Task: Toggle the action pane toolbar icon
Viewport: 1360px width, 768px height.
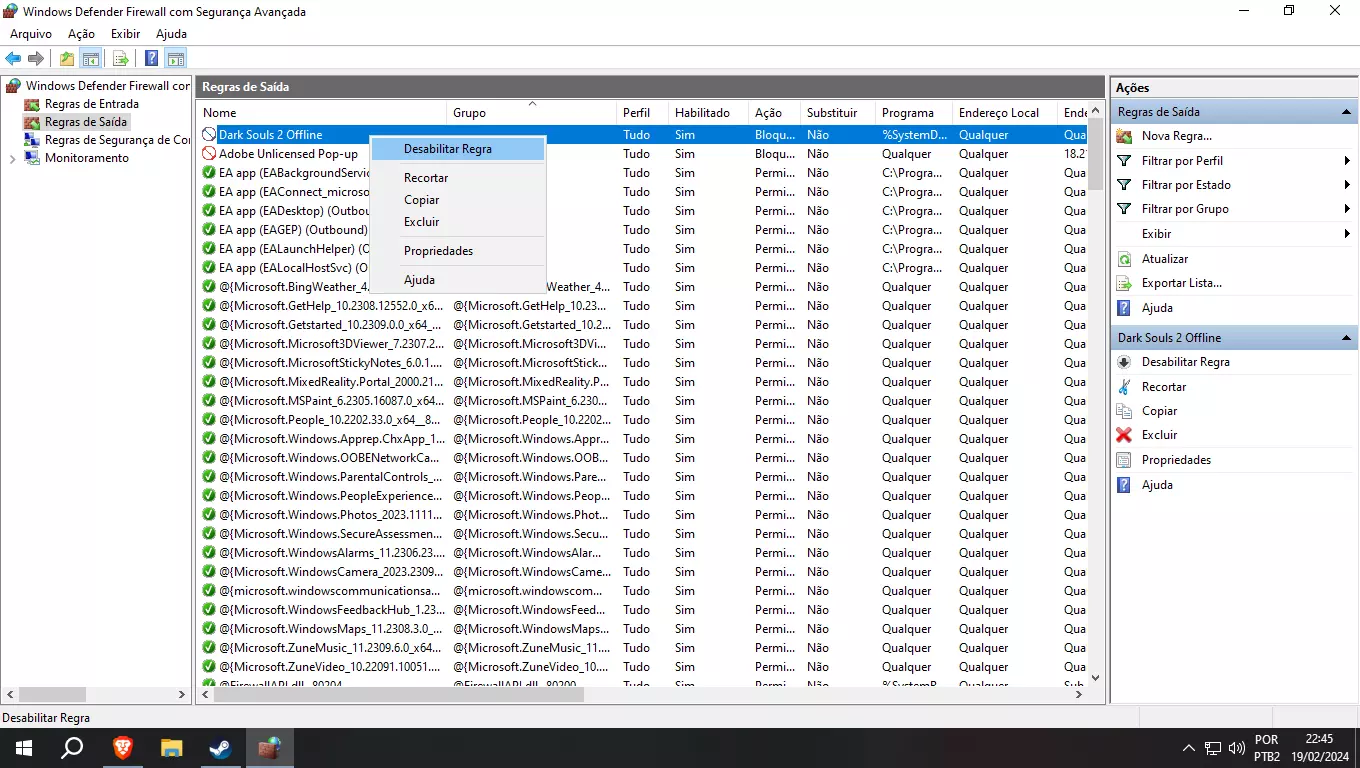Action: (176, 59)
